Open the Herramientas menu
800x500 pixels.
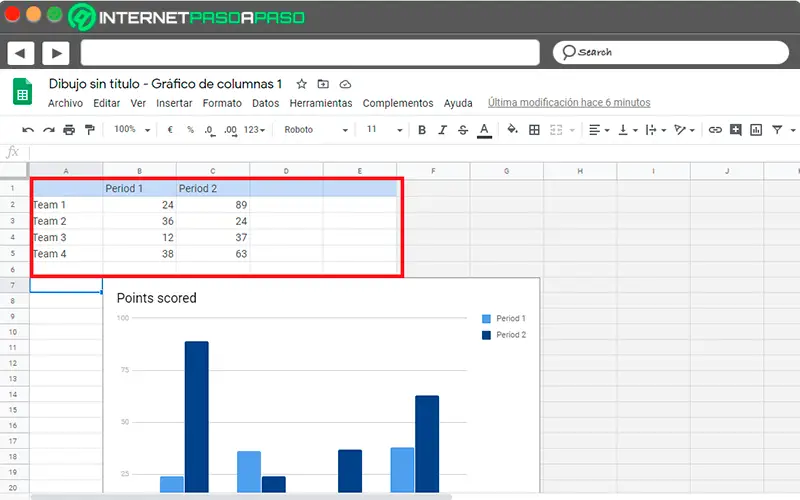321,103
